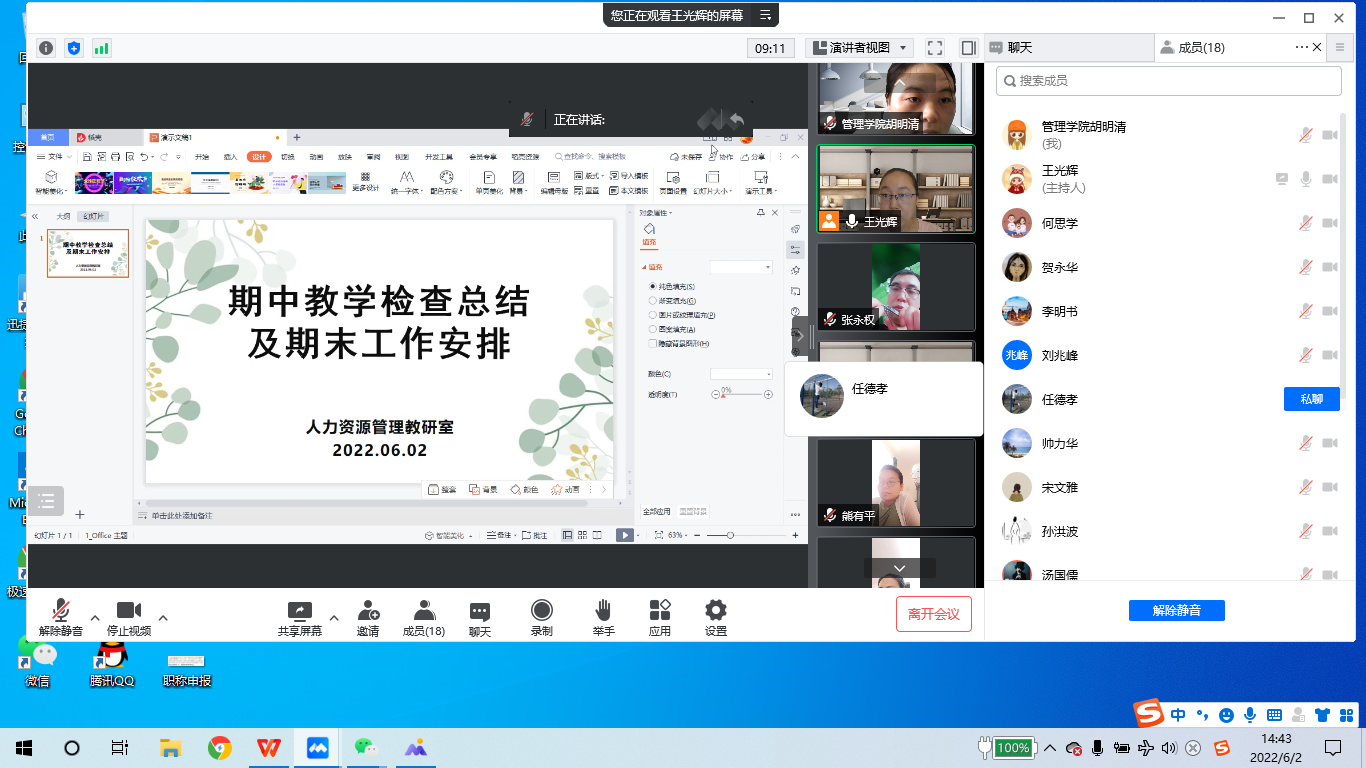The height and width of the screenshot is (768, 1366).
Task: Stop video using the 停止视频 toggle
Action: pyautogui.click(x=128, y=611)
